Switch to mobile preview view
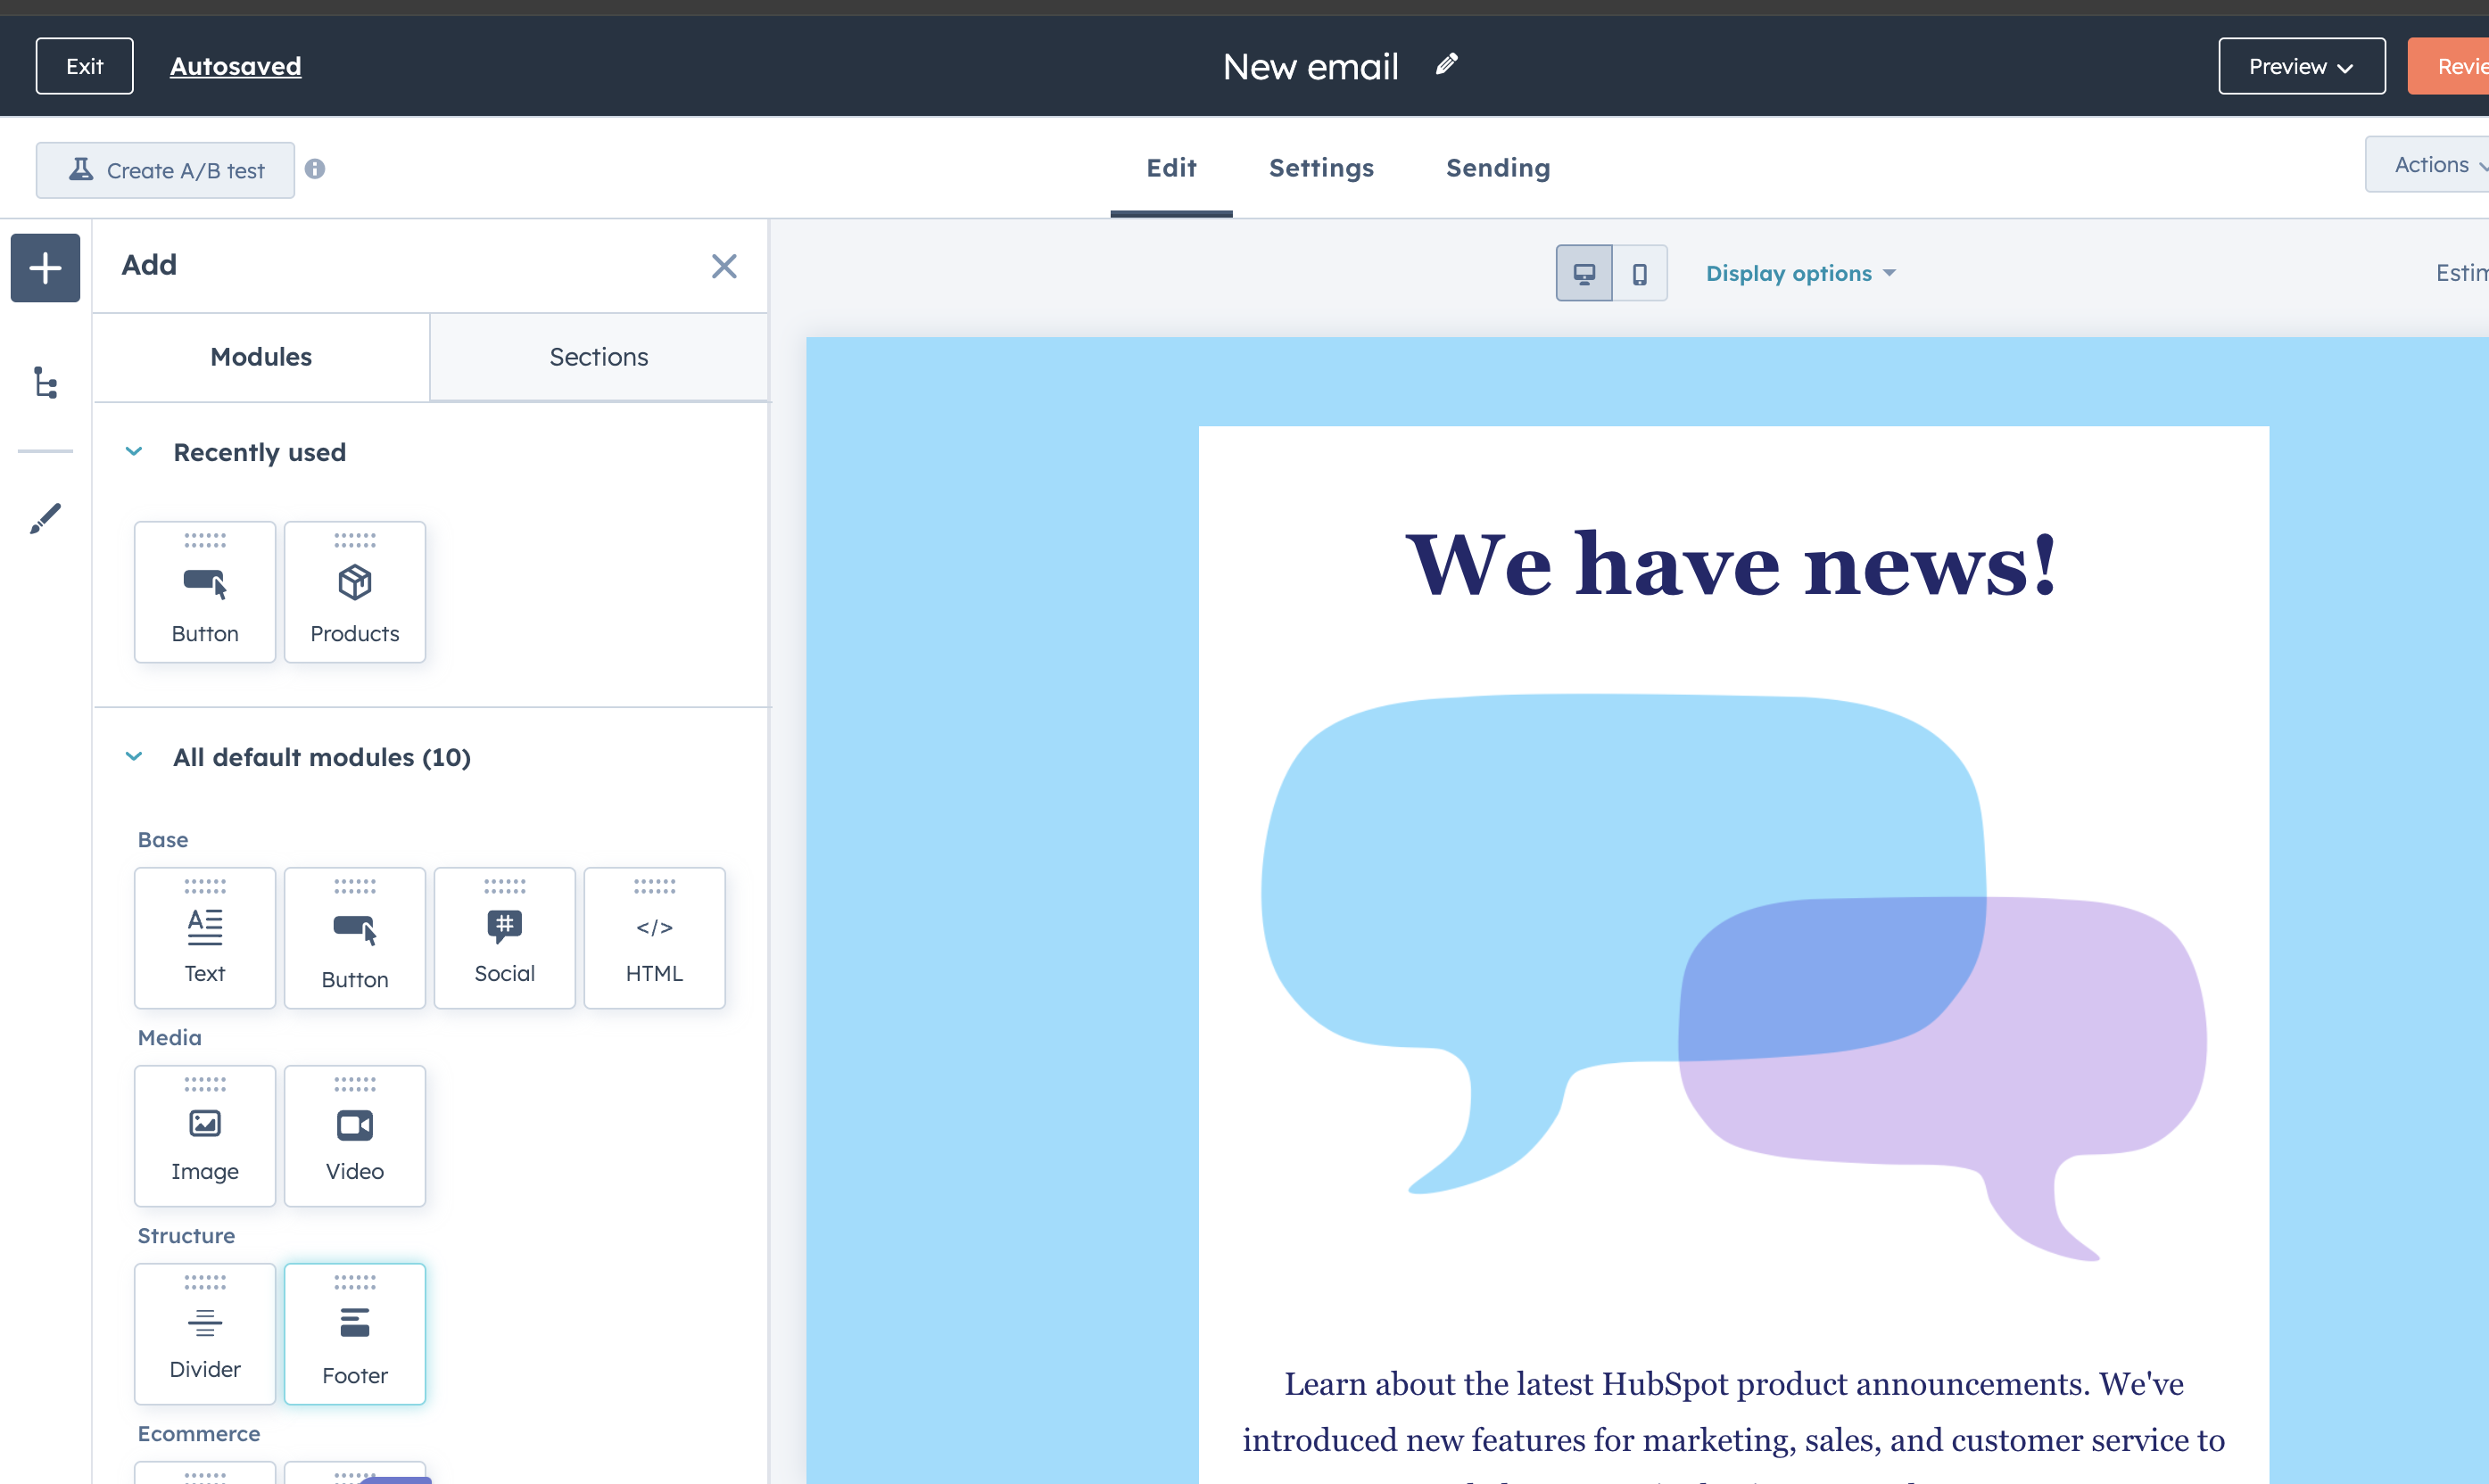Image resolution: width=2489 pixels, height=1484 pixels. click(x=1640, y=273)
